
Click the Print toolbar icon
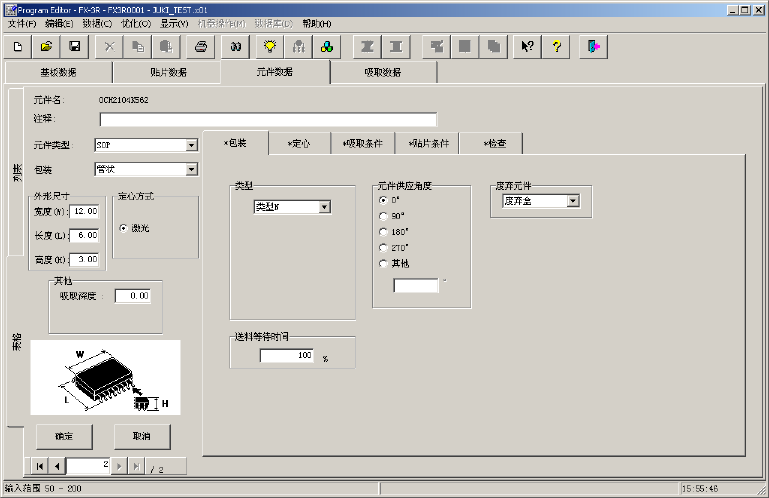tap(201, 47)
